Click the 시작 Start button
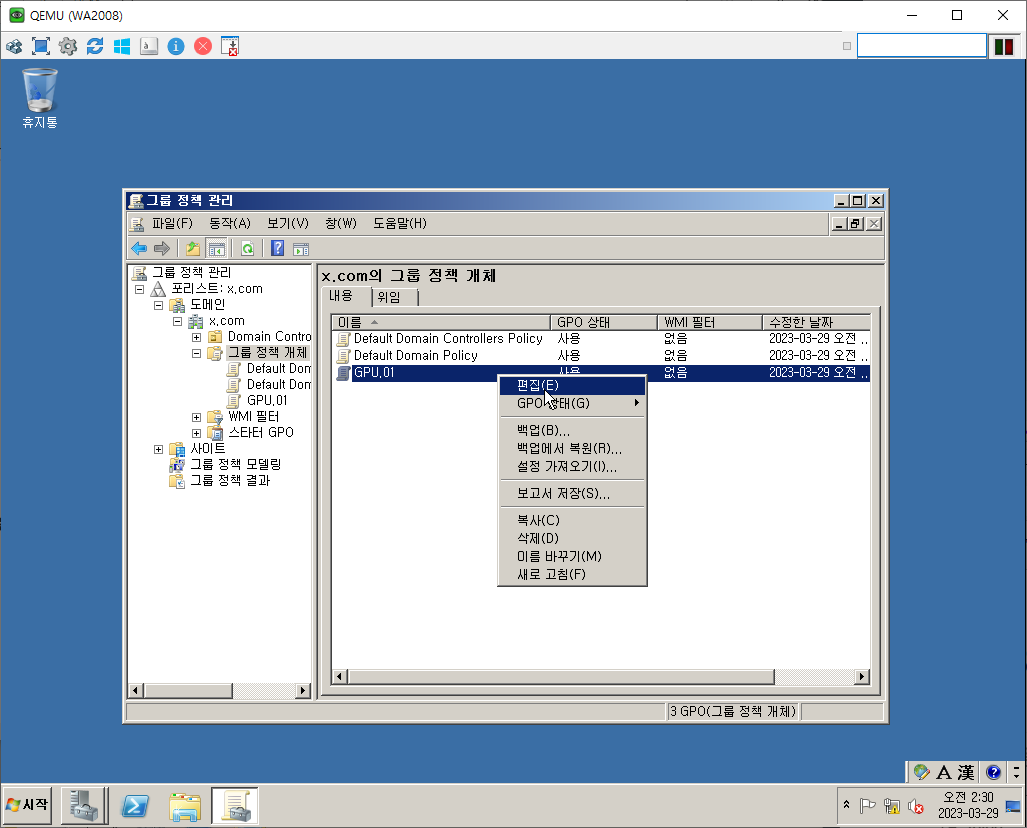Screen dimensions: 1027x828 click(x=28, y=804)
